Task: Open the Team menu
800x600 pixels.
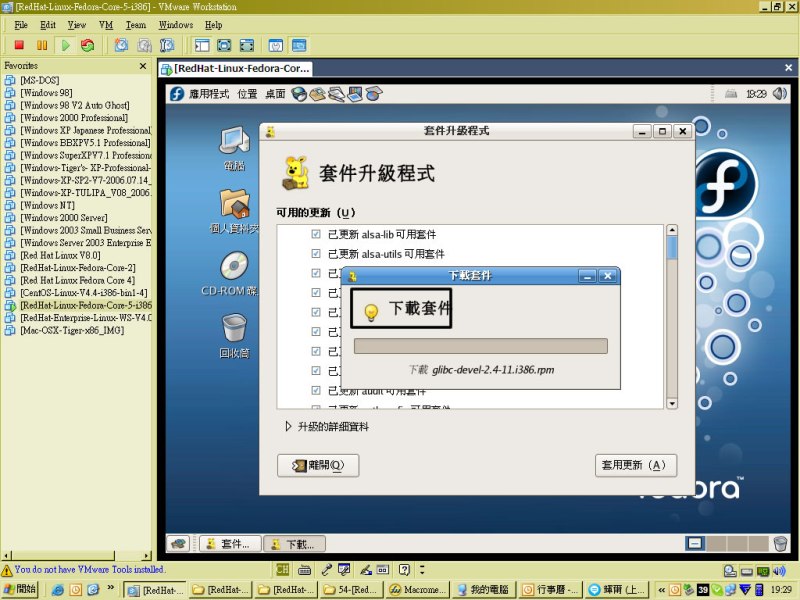Action: 136,25
